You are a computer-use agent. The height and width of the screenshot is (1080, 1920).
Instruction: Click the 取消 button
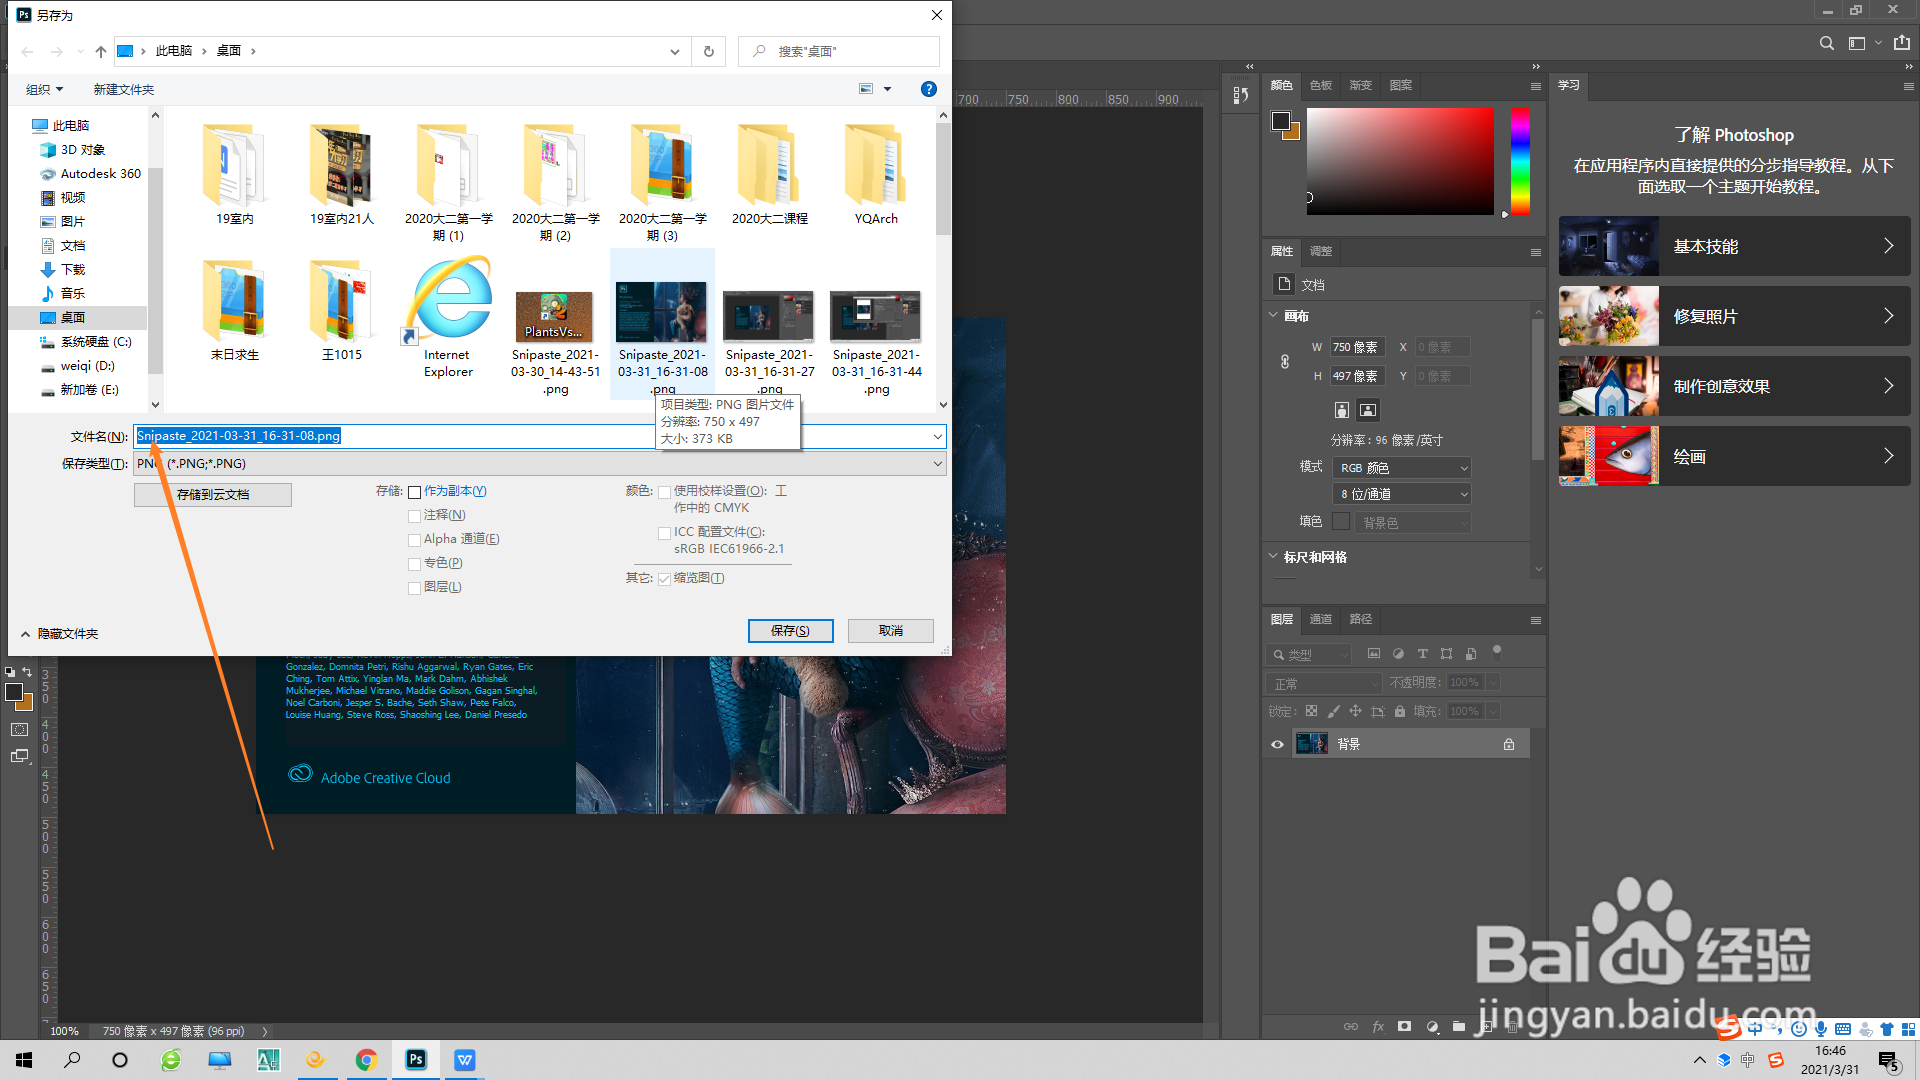point(891,631)
